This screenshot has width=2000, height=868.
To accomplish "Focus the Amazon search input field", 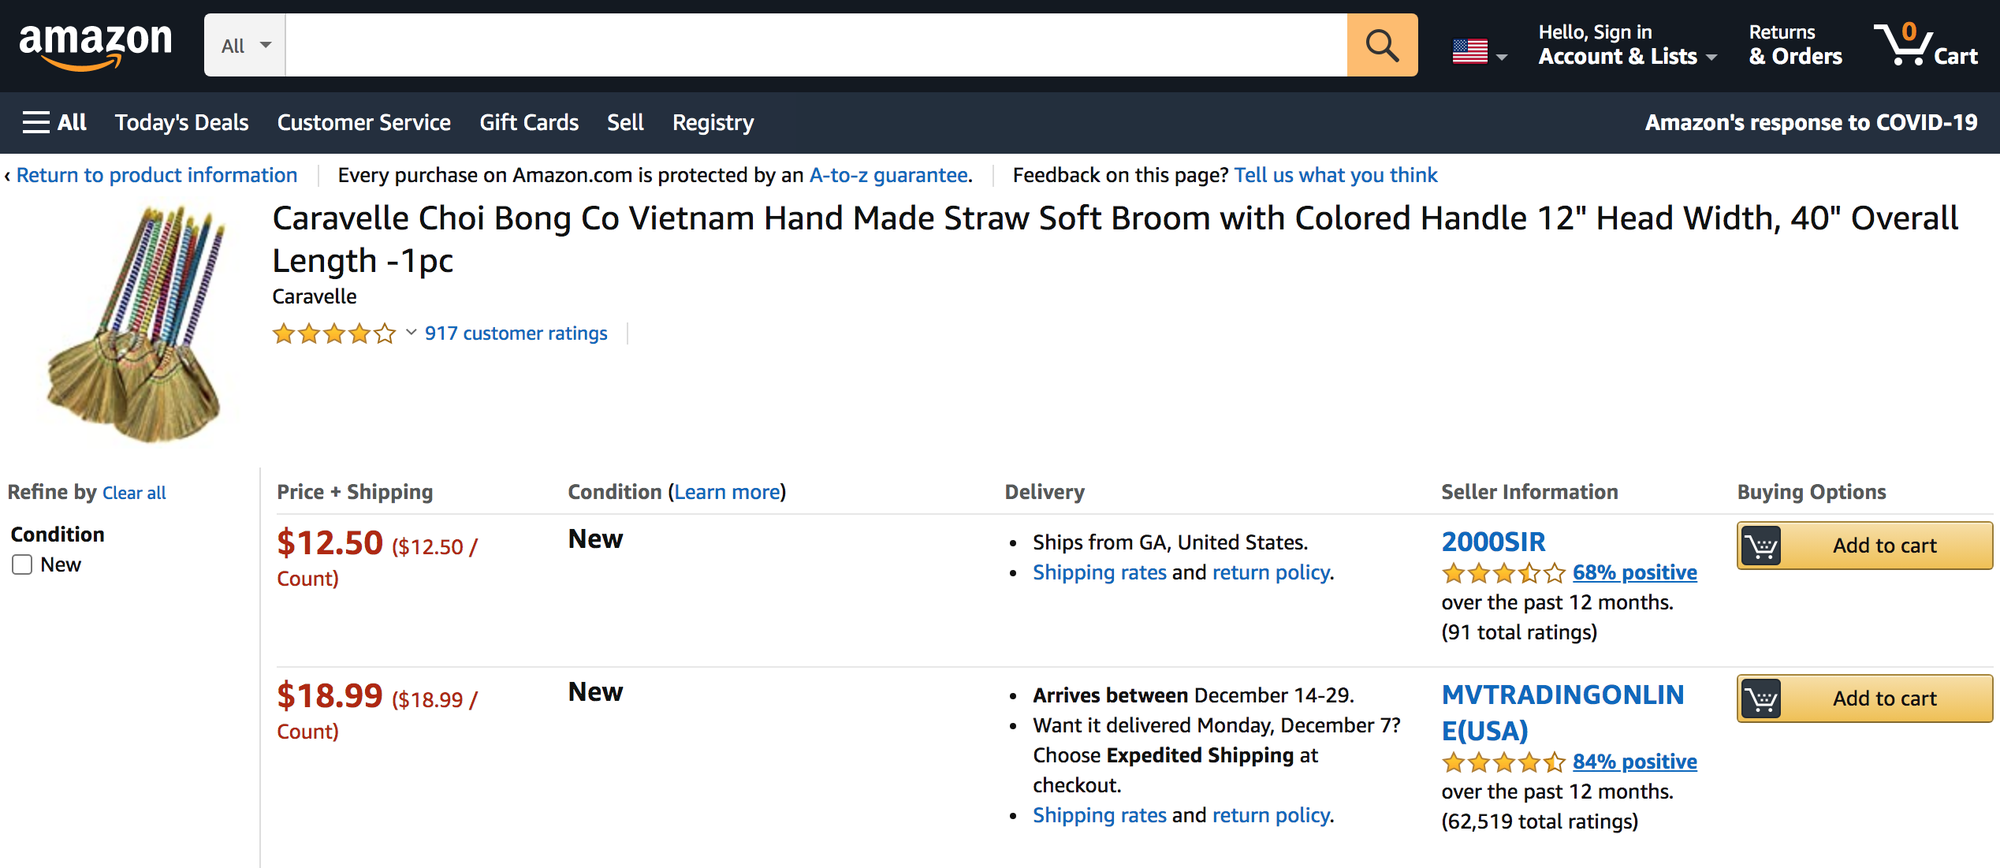I will tap(815, 45).
